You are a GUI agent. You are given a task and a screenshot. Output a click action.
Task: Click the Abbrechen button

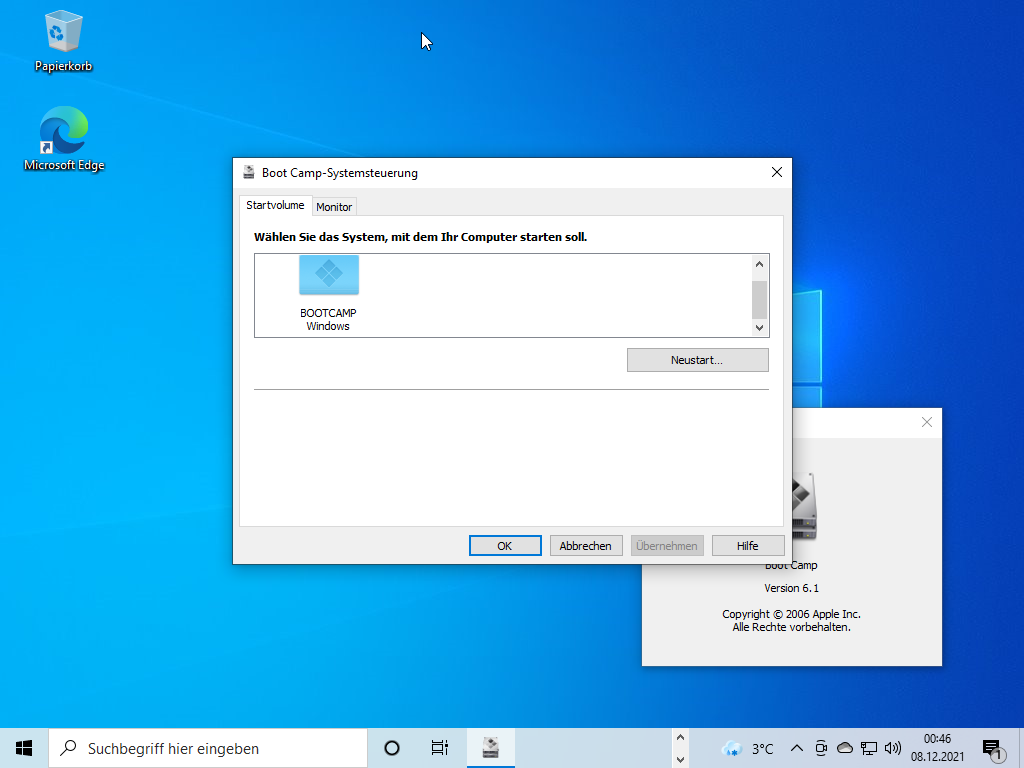(586, 545)
